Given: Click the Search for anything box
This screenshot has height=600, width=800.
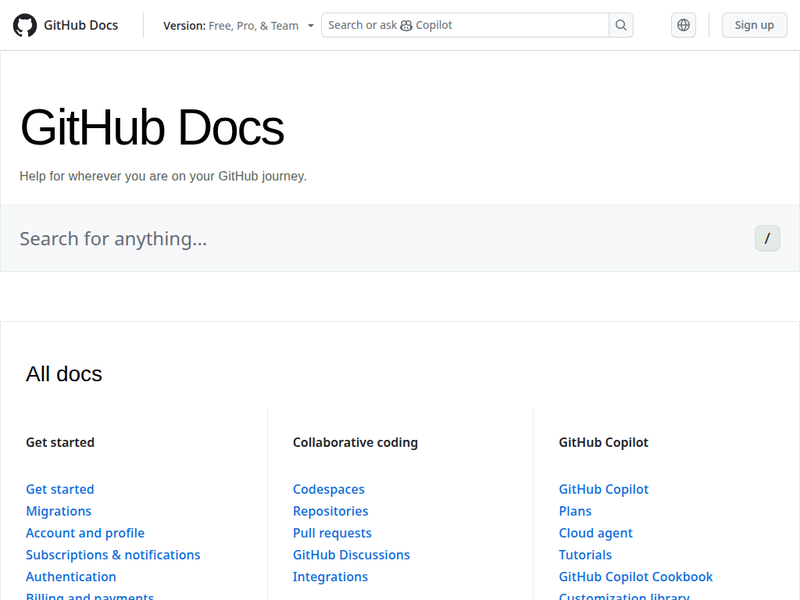Looking at the screenshot, I should click(x=400, y=238).
